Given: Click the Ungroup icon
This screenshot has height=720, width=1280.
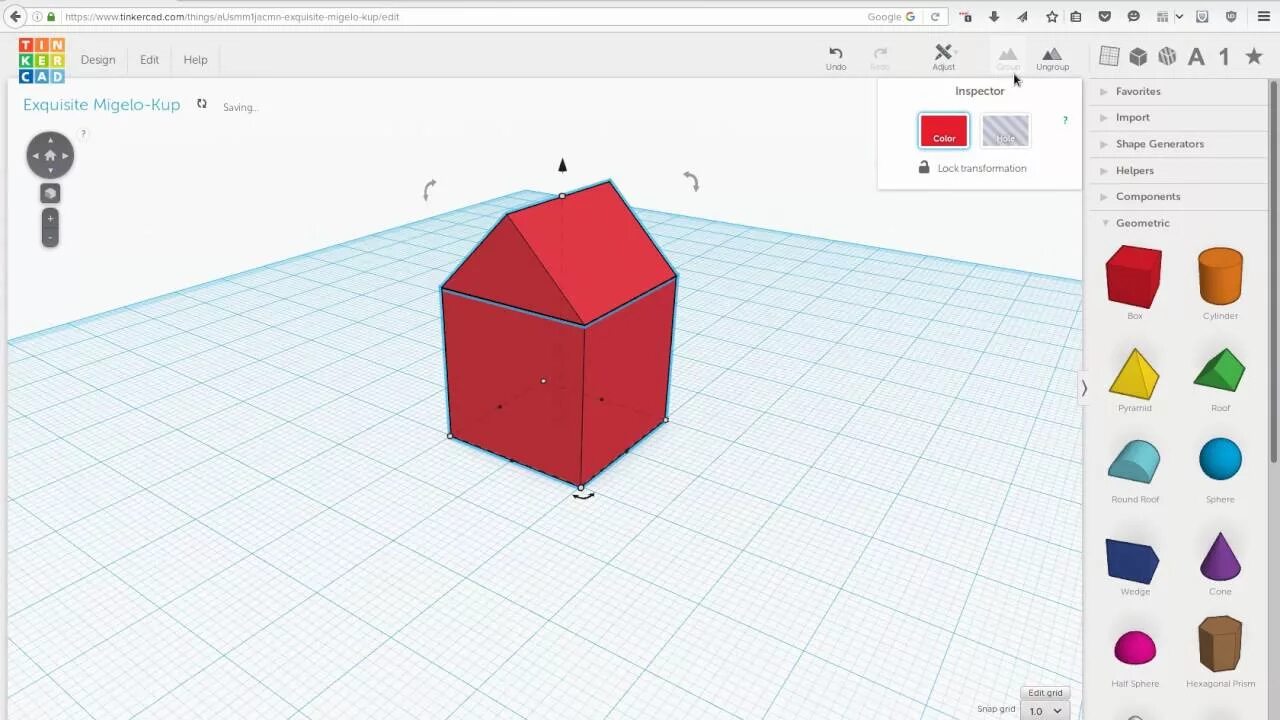Looking at the screenshot, I should pos(1052,58).
